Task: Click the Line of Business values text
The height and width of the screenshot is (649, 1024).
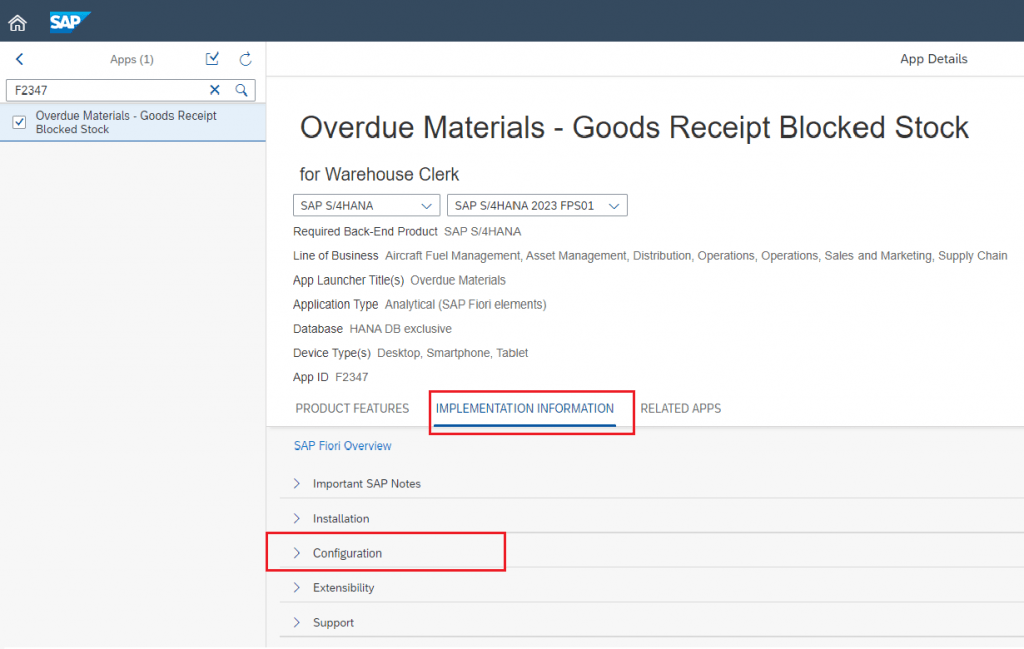Action: (696, 256)
